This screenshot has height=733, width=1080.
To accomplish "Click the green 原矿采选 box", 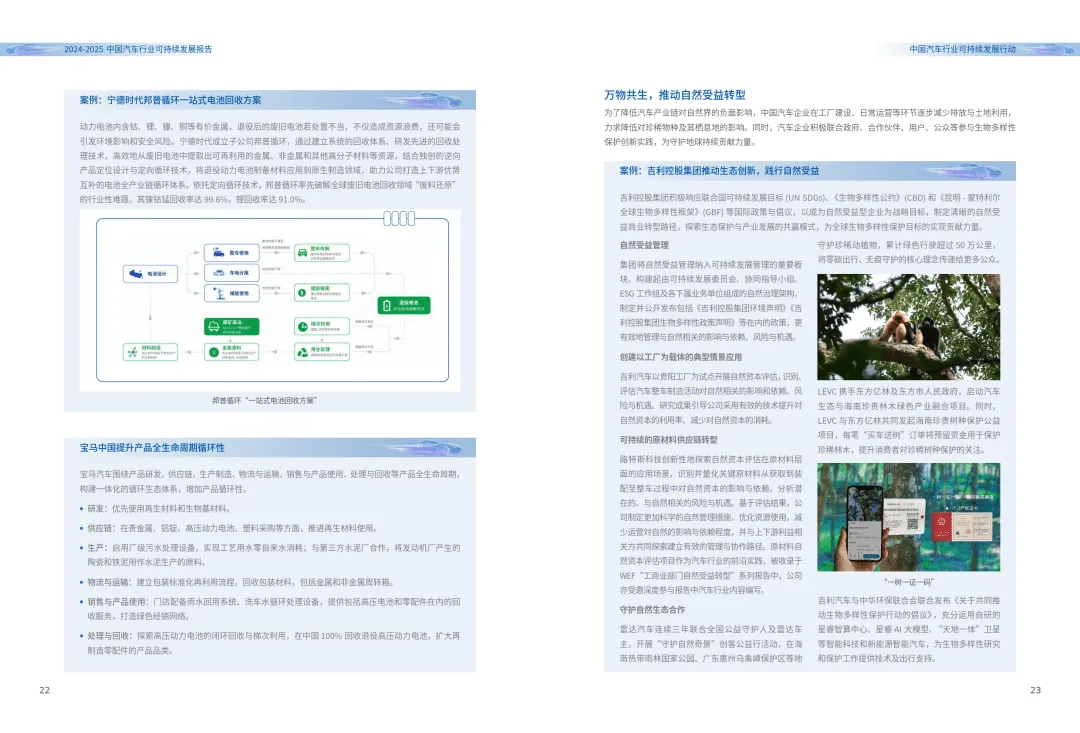I will pyautogui.click(x=231, y=327).
